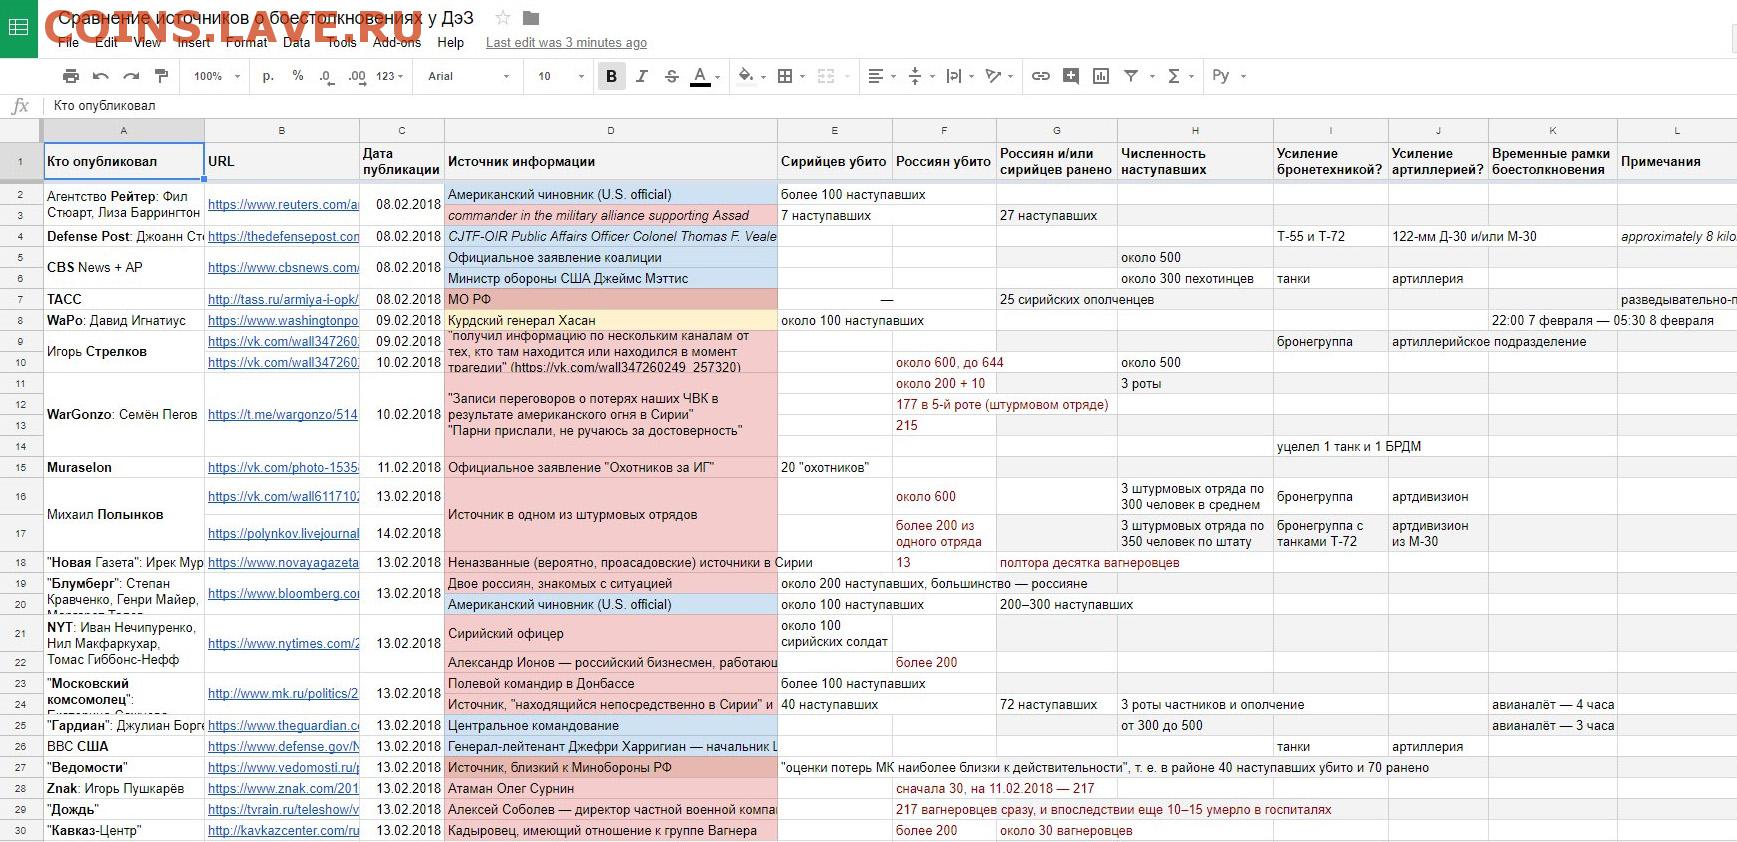Insert a comment
1737x842 pixels.
[x=1071, y=76]
